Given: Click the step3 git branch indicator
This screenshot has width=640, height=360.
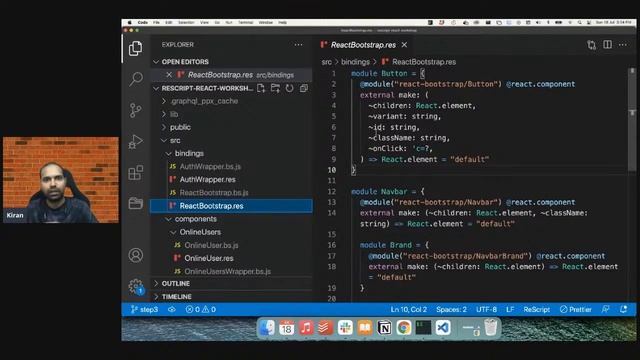Looking at the screenshot, I should point(144,309).
